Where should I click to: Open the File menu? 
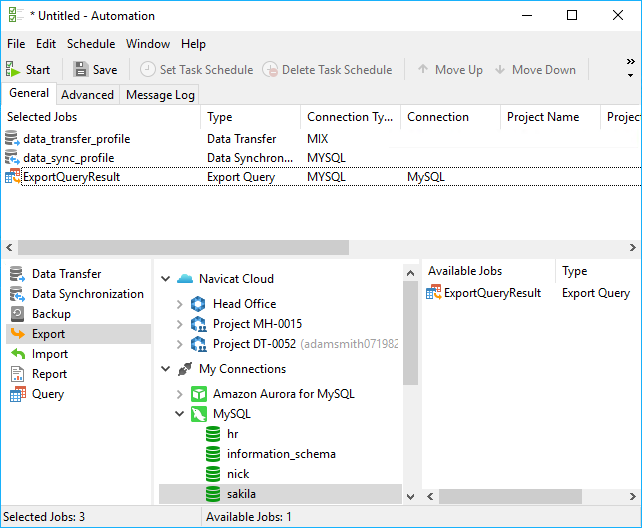click(x=16, y=44)
